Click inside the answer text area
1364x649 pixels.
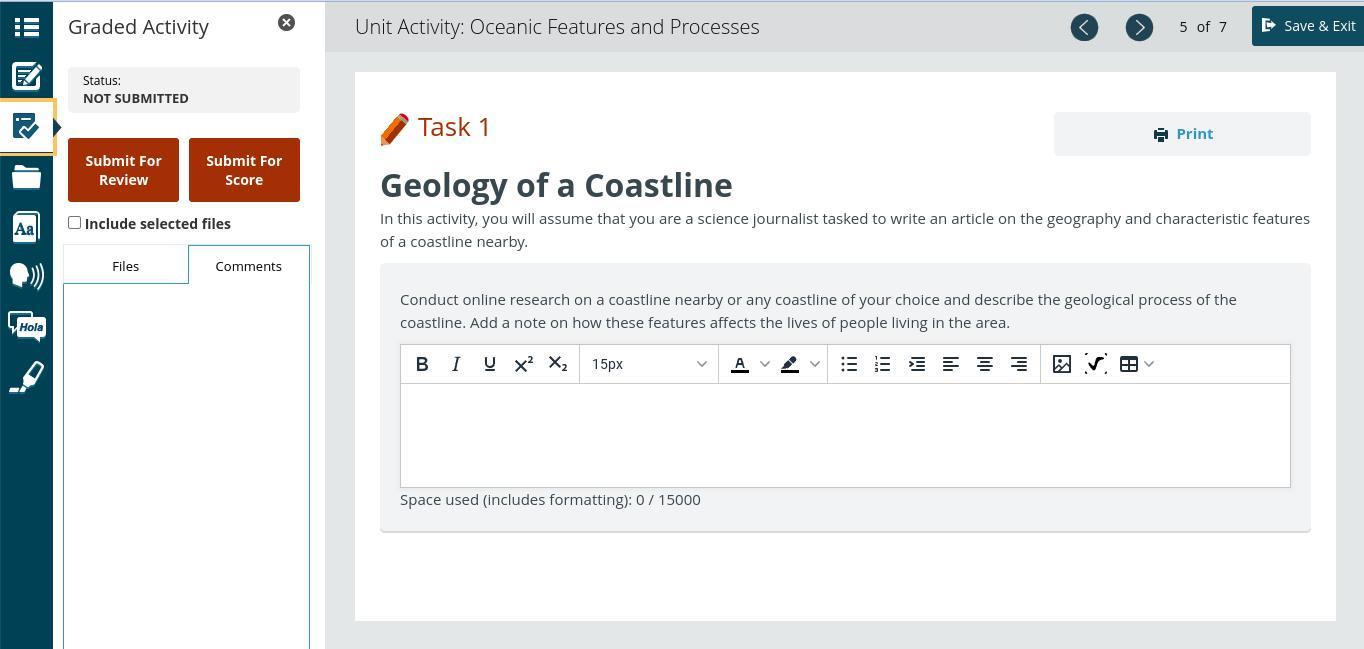point(845,435)
